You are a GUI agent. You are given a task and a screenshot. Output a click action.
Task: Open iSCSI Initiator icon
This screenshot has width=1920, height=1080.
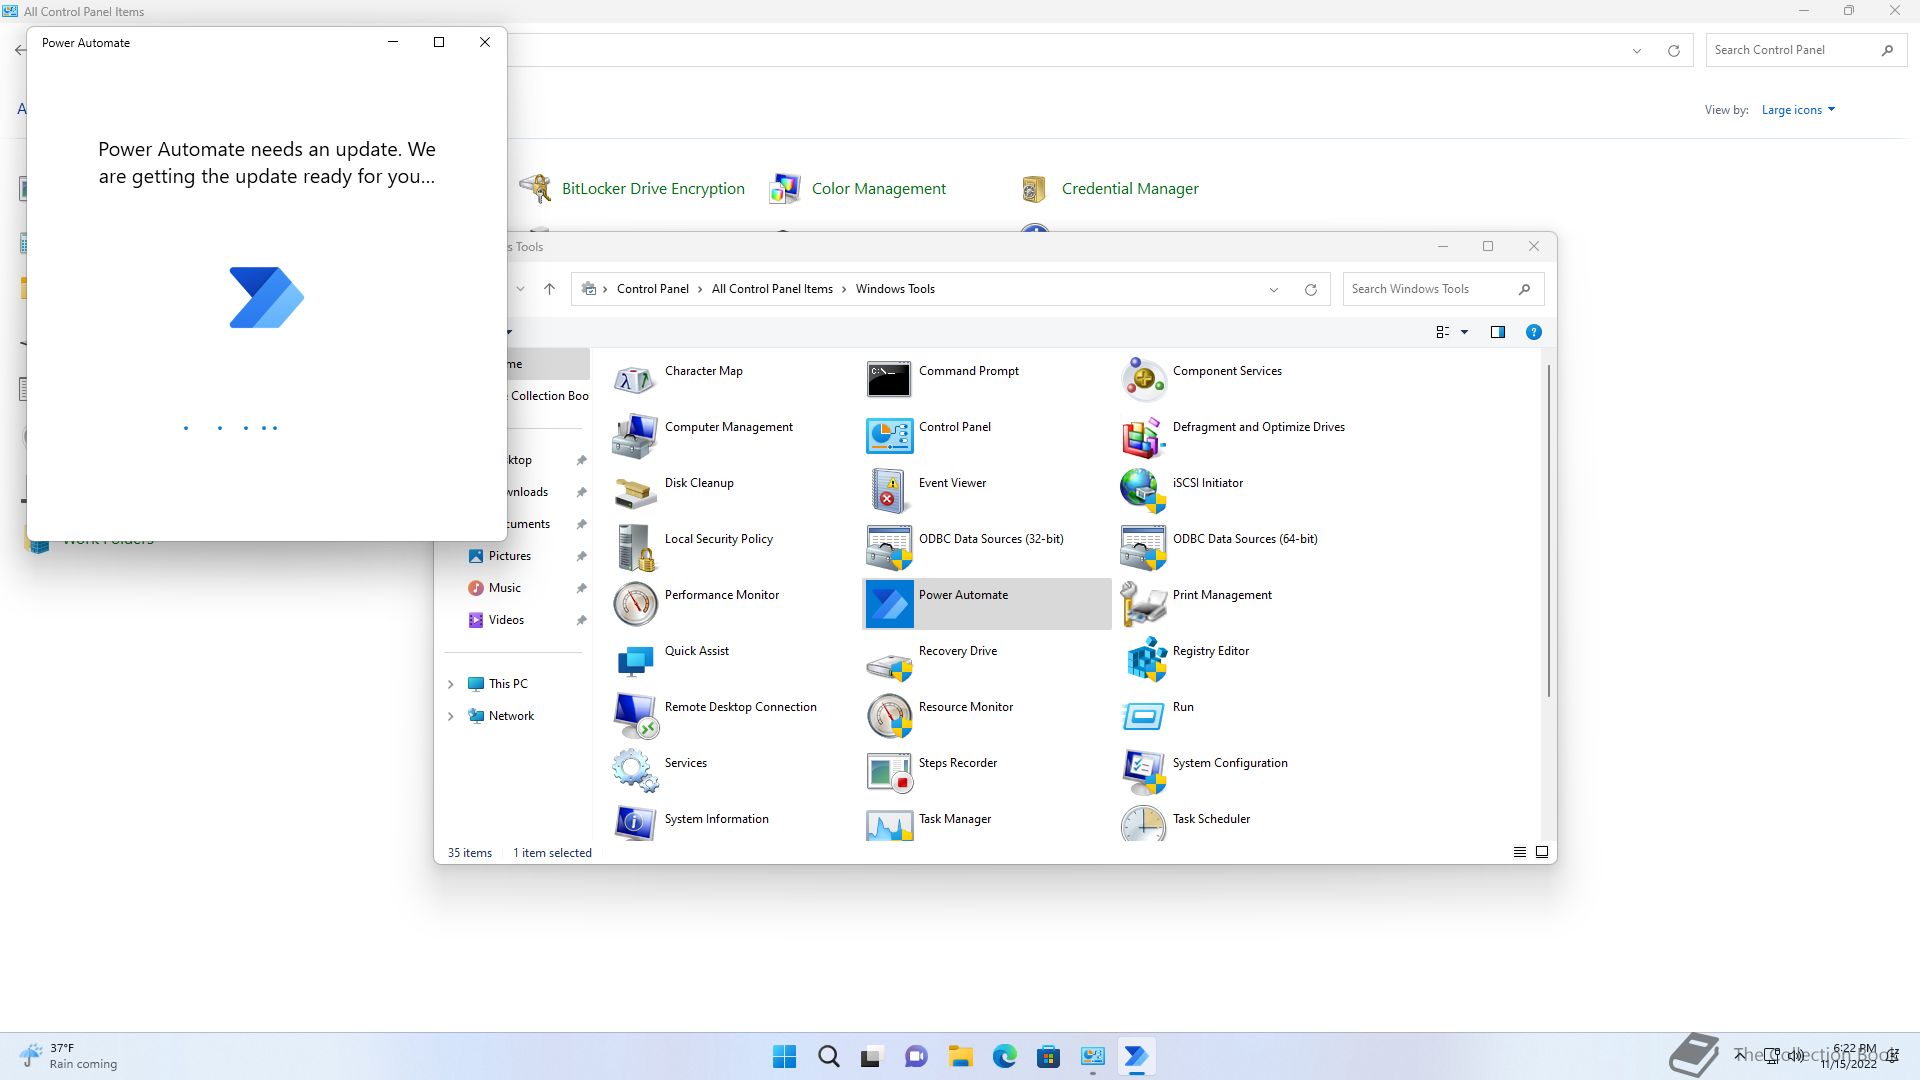tap(1143, 492)
